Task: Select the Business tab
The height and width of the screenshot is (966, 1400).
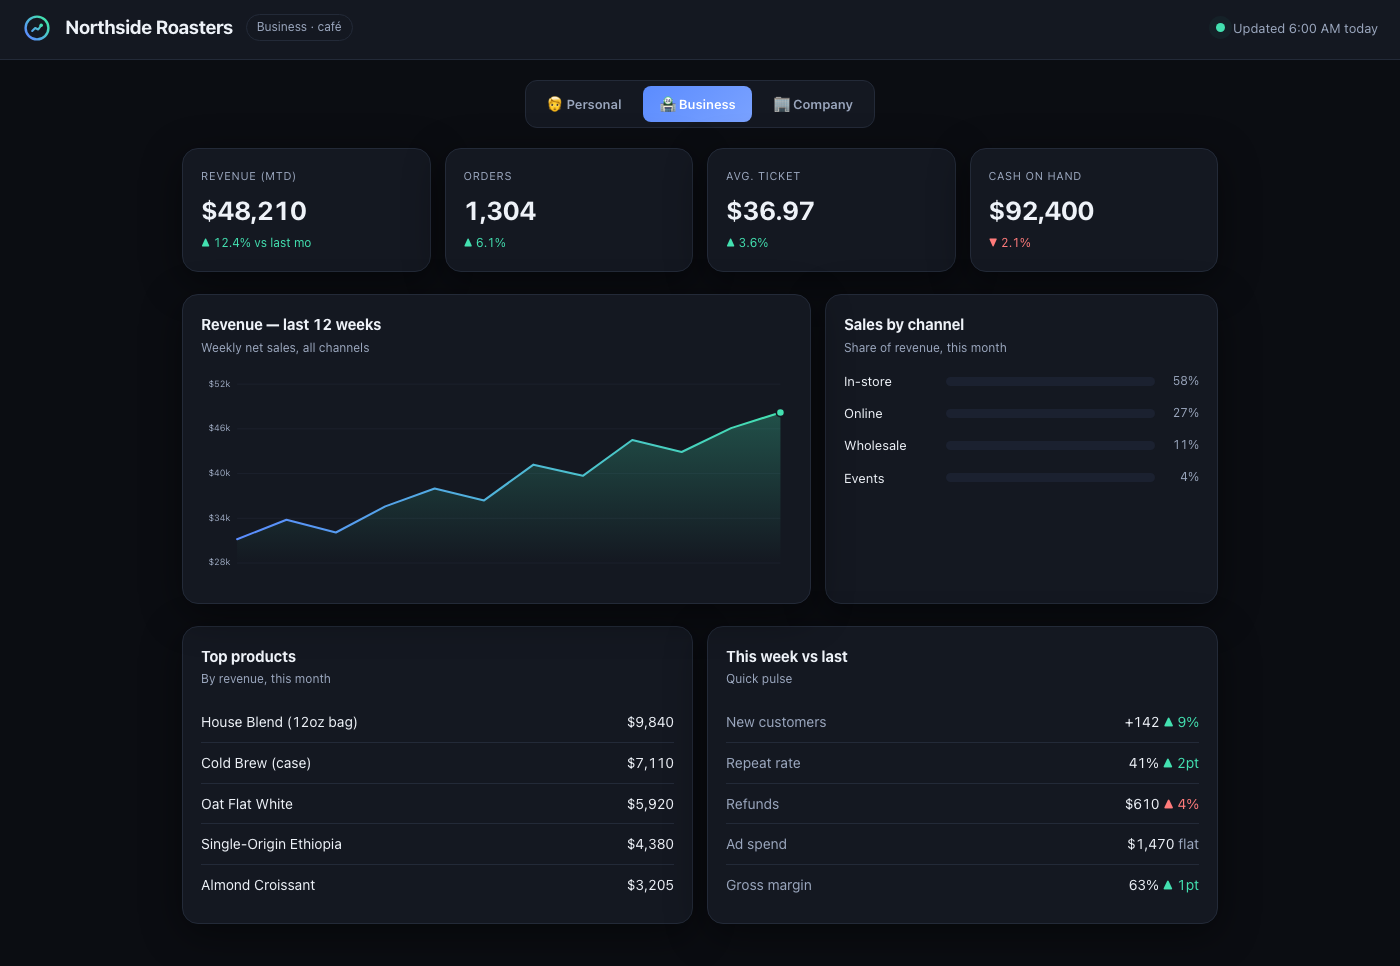Action: coord(697,104)
